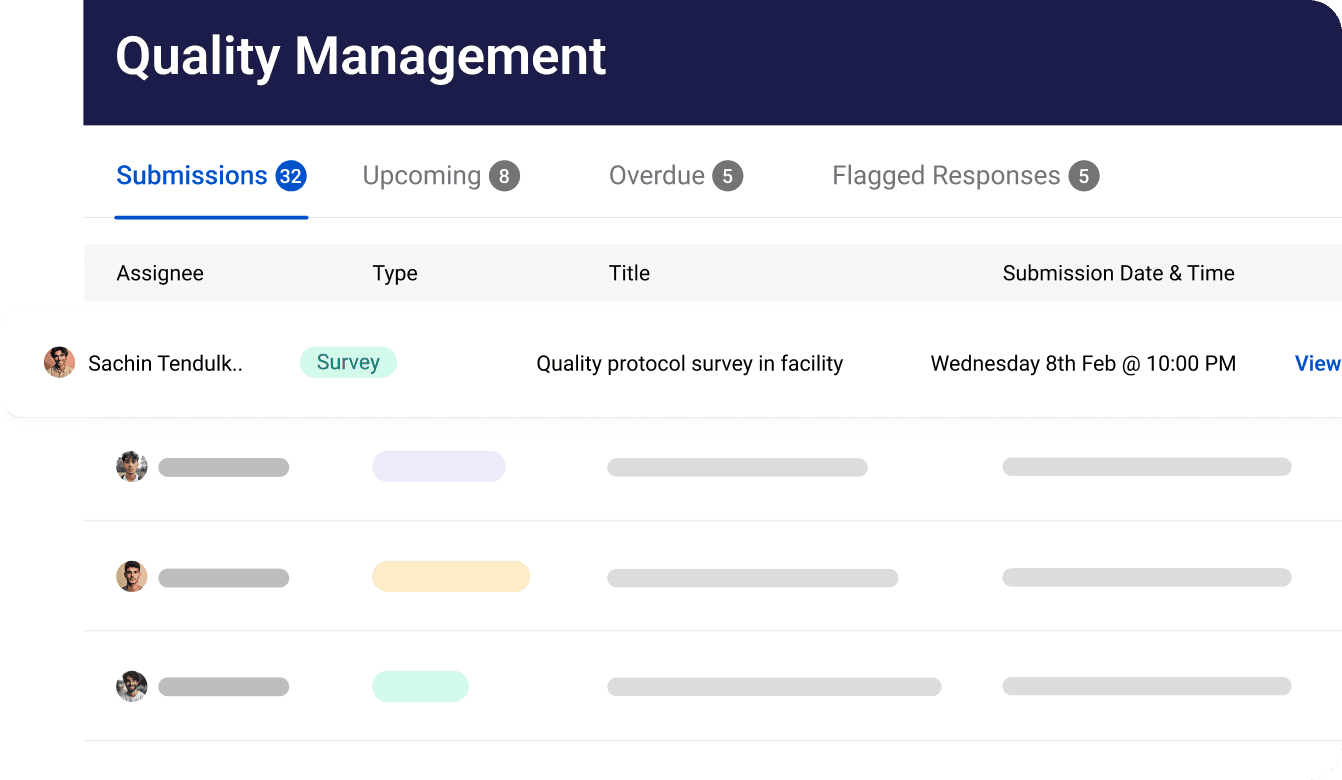Select the avatar in the second table row
Image resolution: width=1342 pixels, height=780 pixels.
(131, 467)
